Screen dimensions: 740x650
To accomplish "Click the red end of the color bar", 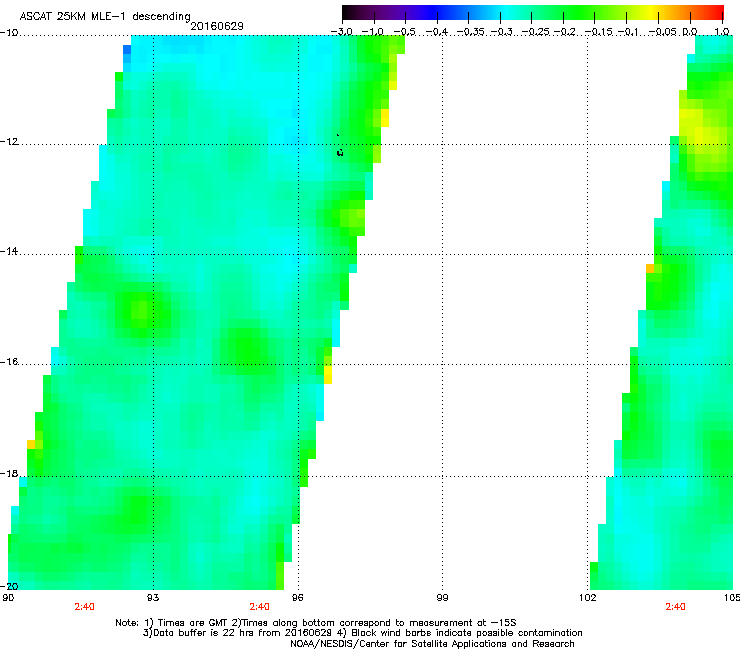I will 715,12.
